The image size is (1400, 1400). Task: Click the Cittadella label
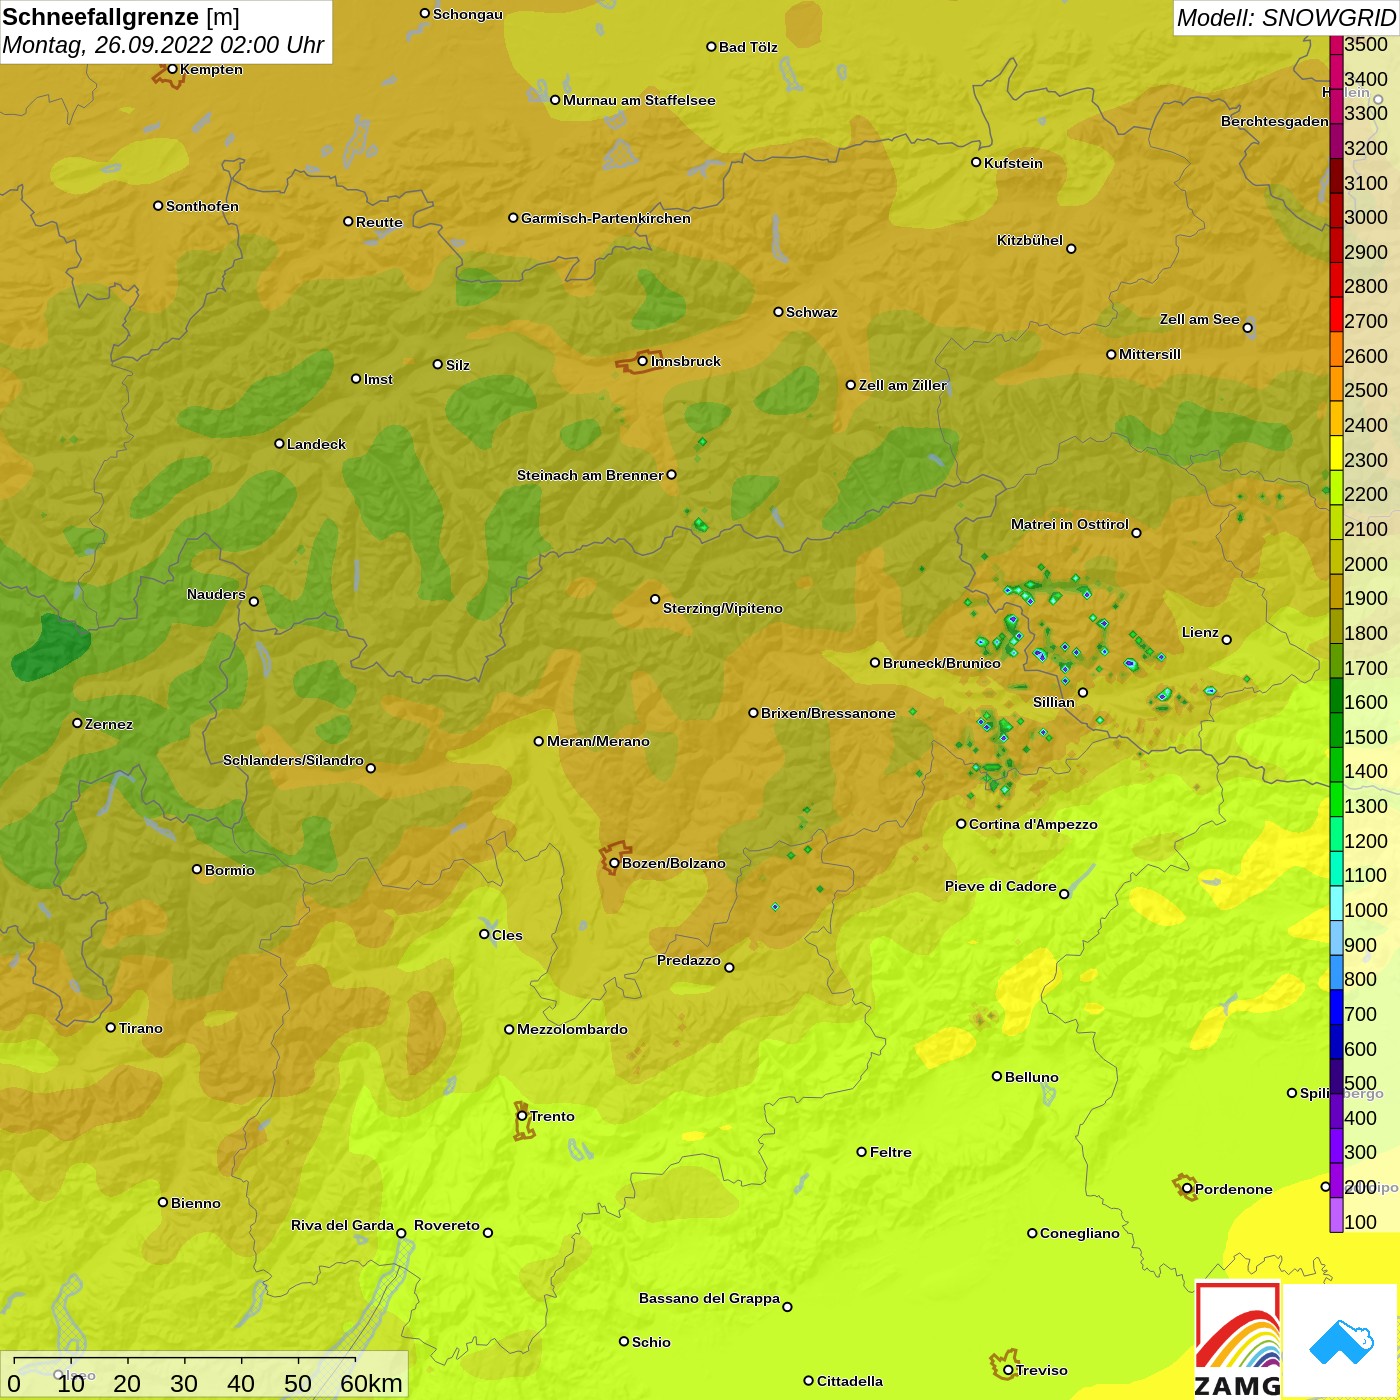point(850,1381)
